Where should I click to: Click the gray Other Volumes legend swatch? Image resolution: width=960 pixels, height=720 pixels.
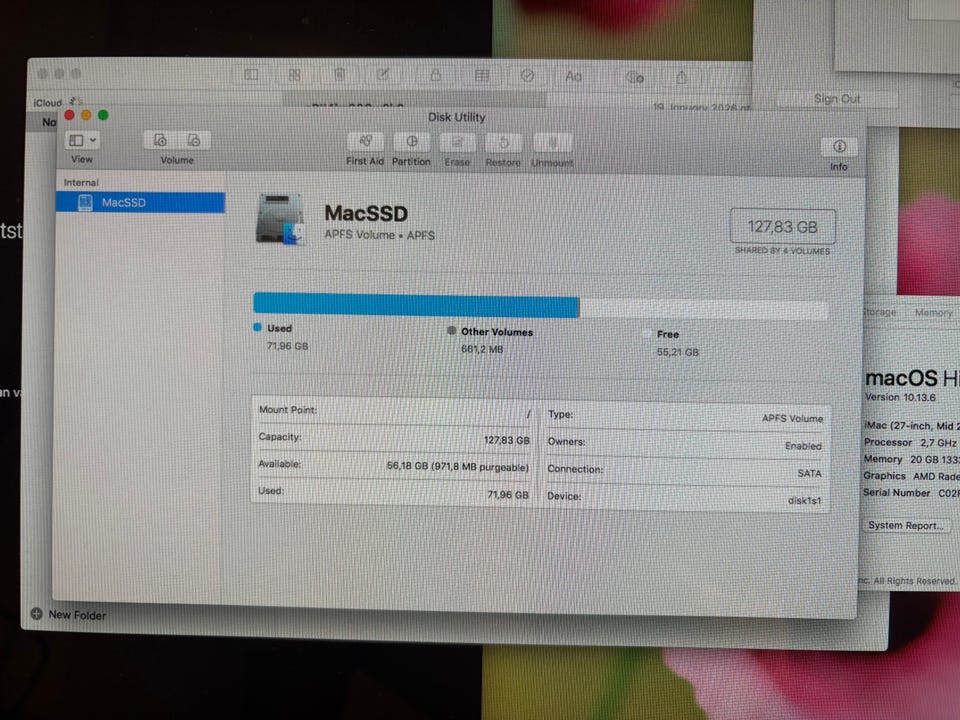(x=451, y=331)
